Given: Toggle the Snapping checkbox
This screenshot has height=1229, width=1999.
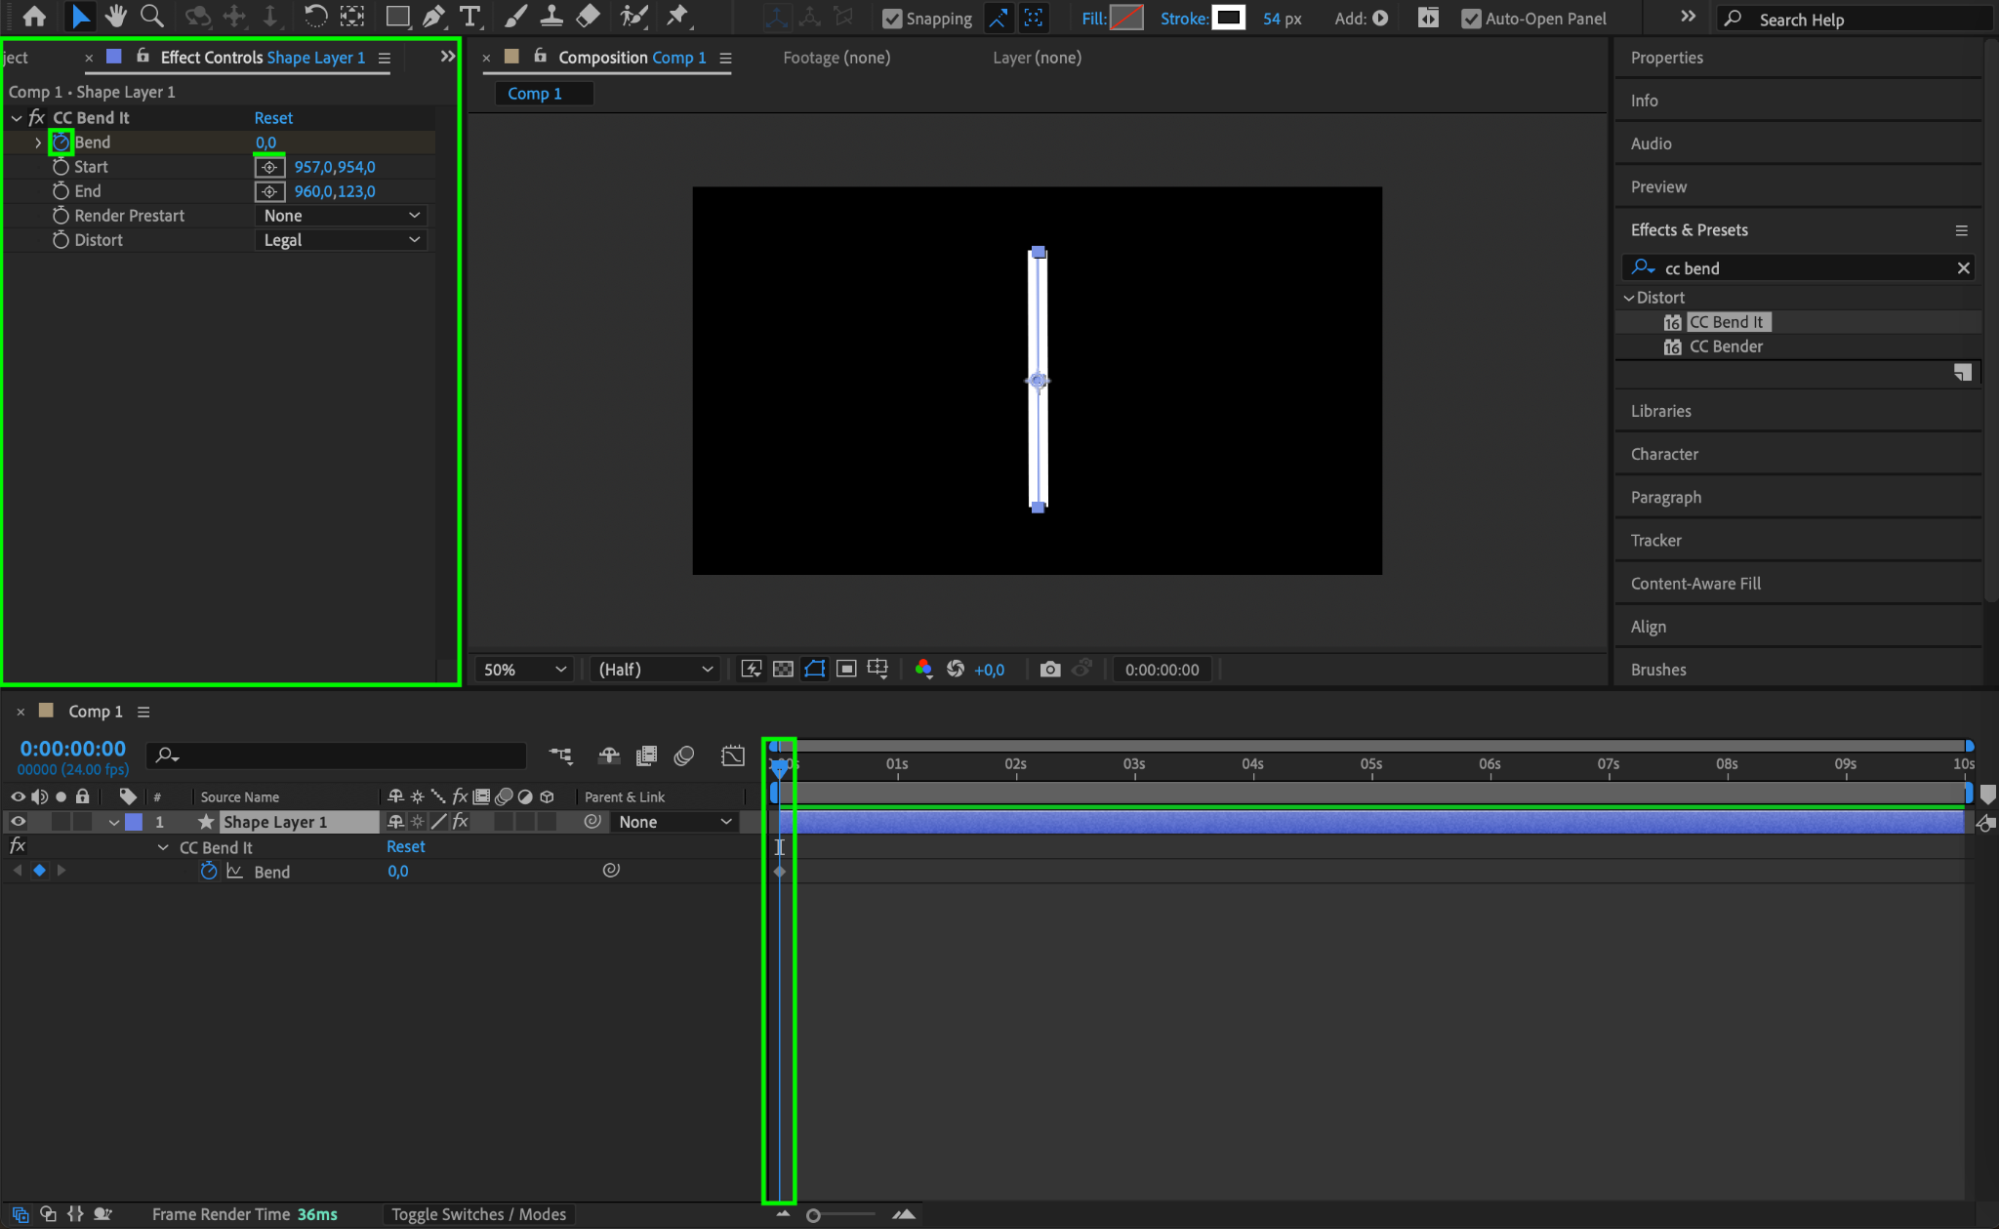Looking at the screenshot, I should coord(892,18).
